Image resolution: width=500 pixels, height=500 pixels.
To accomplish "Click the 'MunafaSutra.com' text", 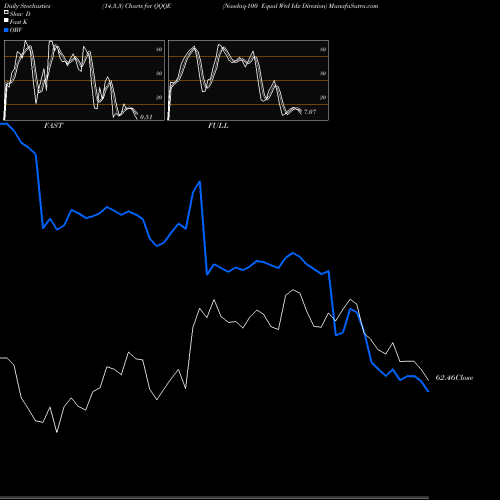I will point(353,6).
